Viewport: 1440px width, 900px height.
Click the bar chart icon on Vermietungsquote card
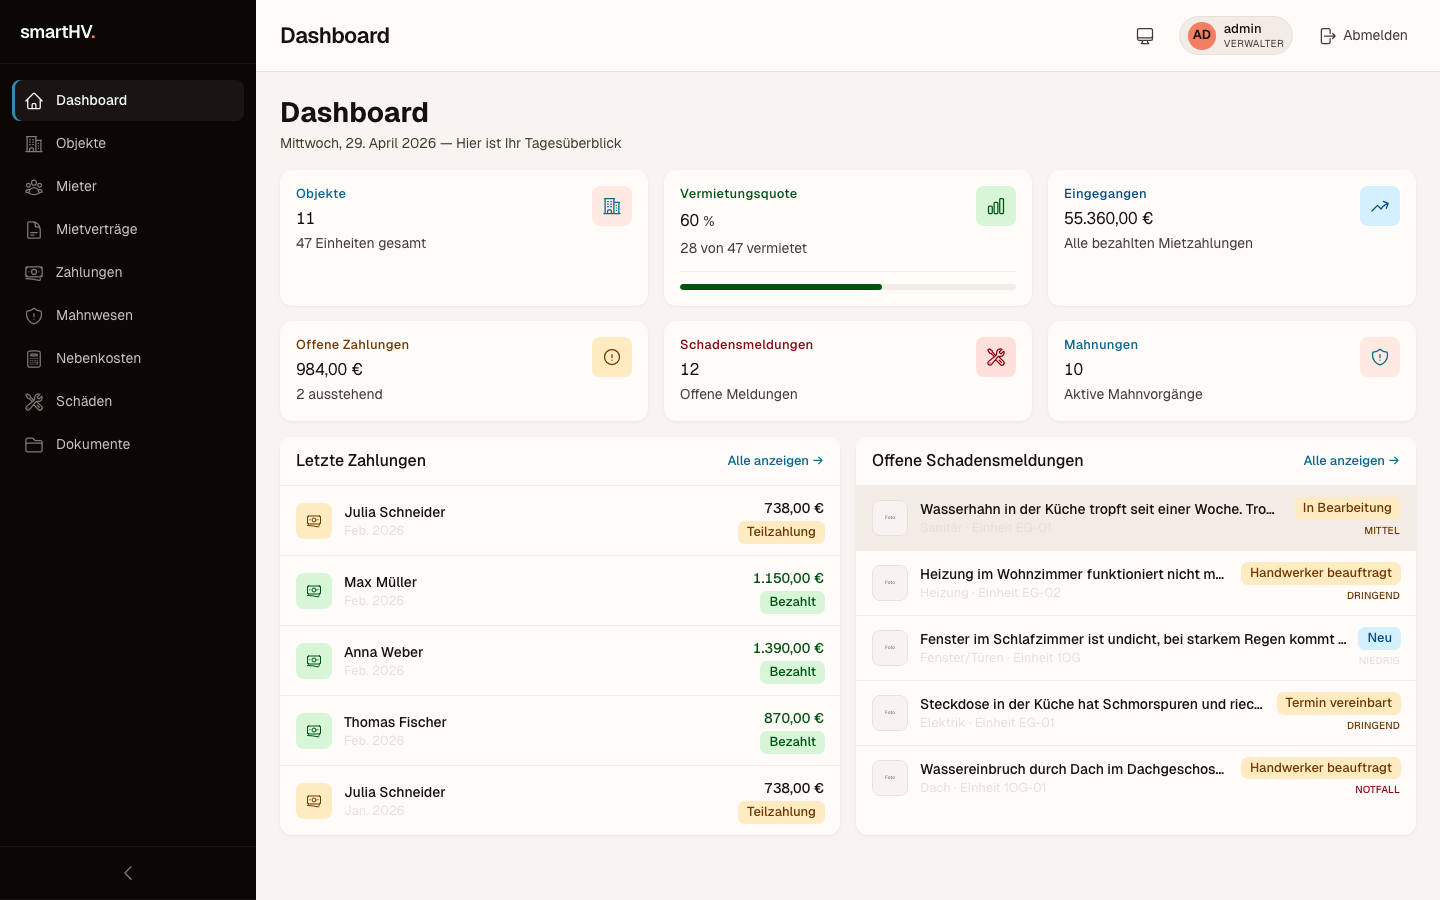click(996, 206)
